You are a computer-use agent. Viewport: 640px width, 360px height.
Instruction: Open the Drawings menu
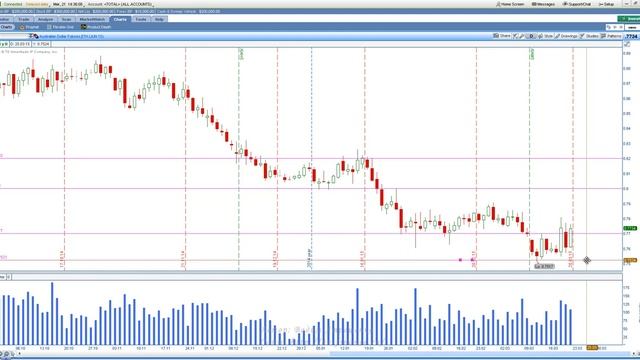[x=566, y=36]
